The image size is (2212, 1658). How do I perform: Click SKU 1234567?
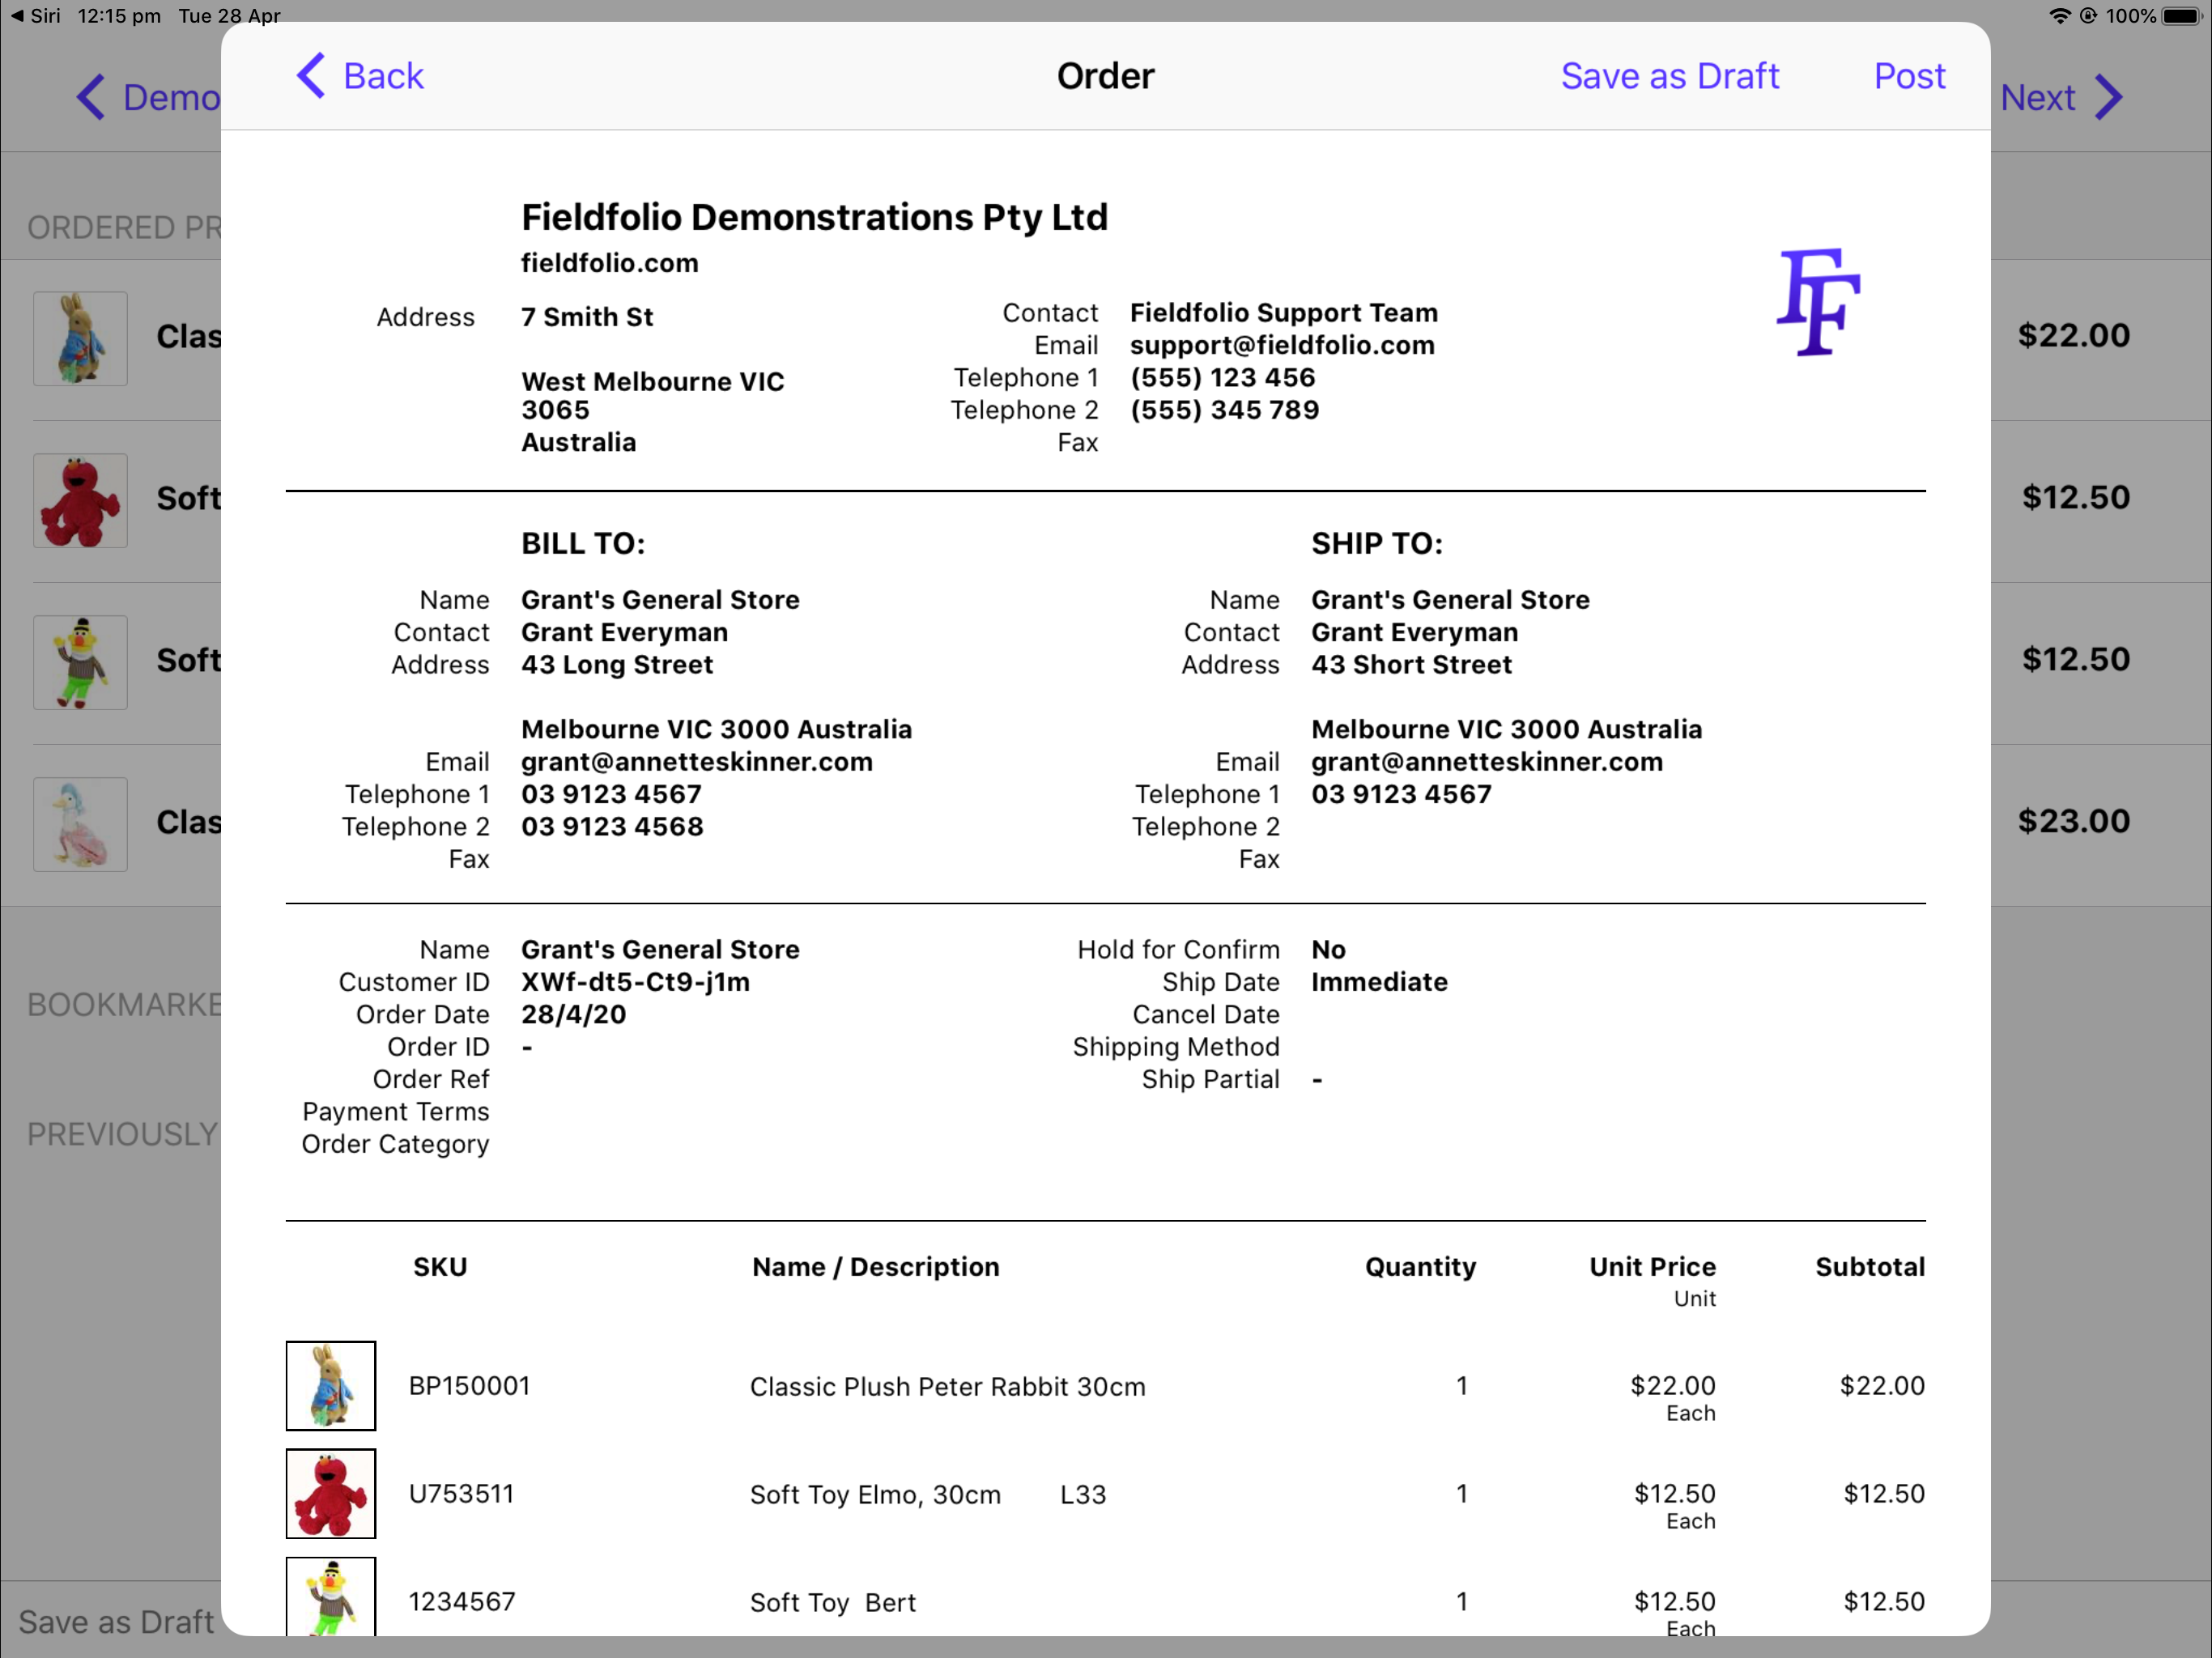point(462,1601)
